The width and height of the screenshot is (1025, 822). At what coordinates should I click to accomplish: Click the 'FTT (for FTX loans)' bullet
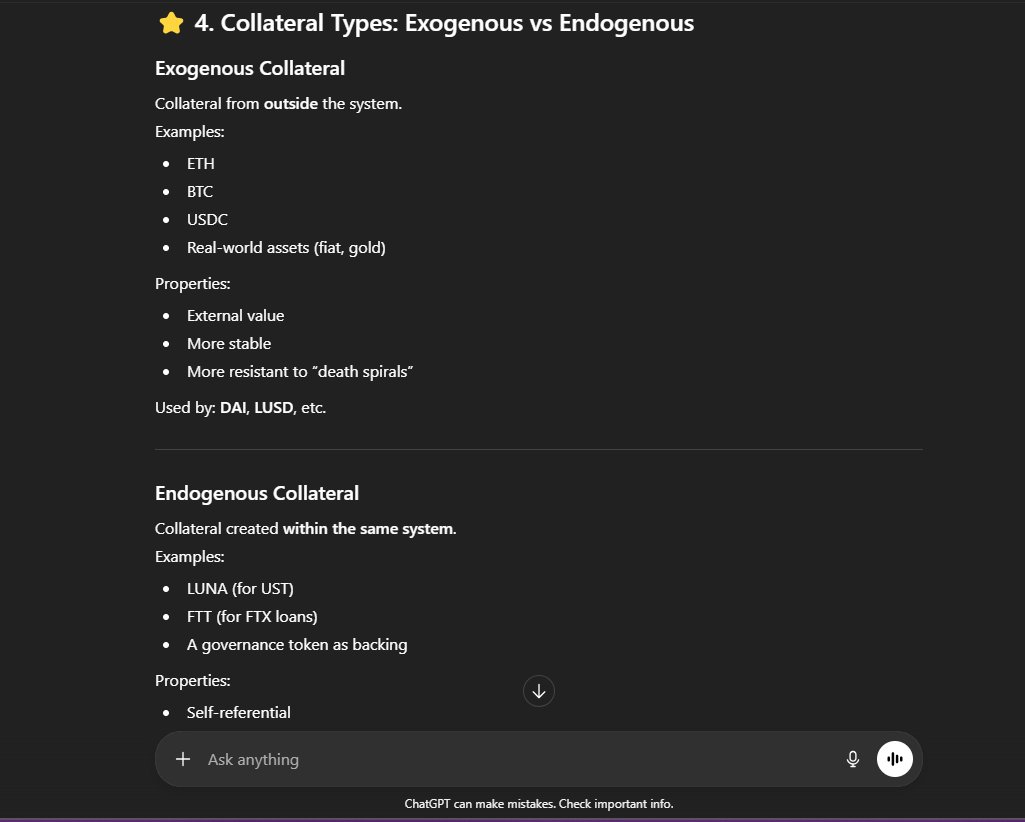tap(252, 617)
